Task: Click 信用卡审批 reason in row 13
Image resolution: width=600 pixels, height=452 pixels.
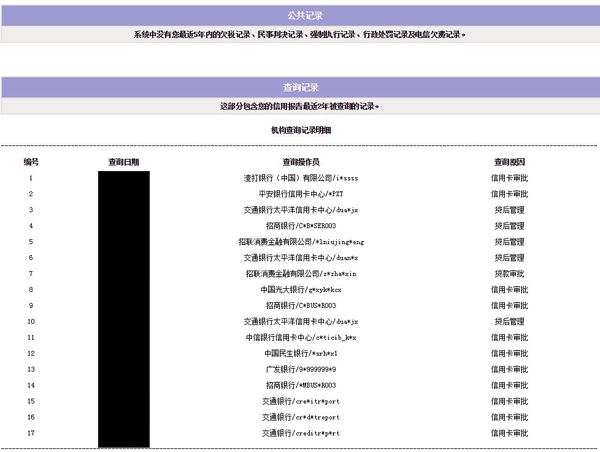Action: coord(509,369)
